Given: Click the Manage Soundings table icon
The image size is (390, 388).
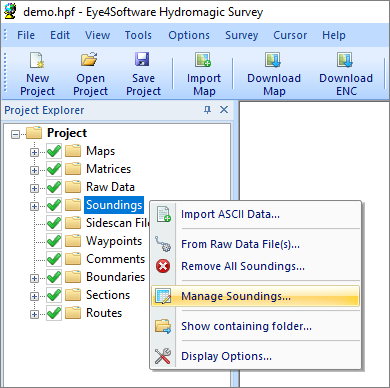Looking at the screenshot, I should coord(163,296).
